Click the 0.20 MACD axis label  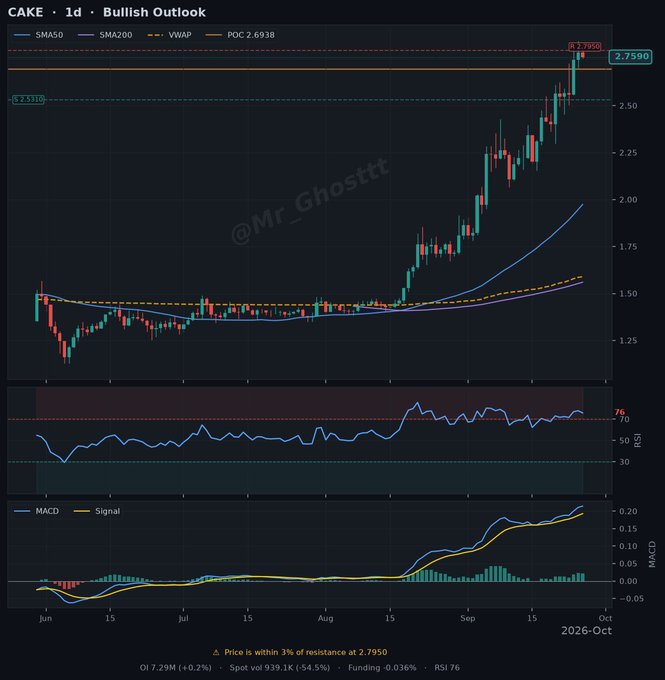point(628,511)
